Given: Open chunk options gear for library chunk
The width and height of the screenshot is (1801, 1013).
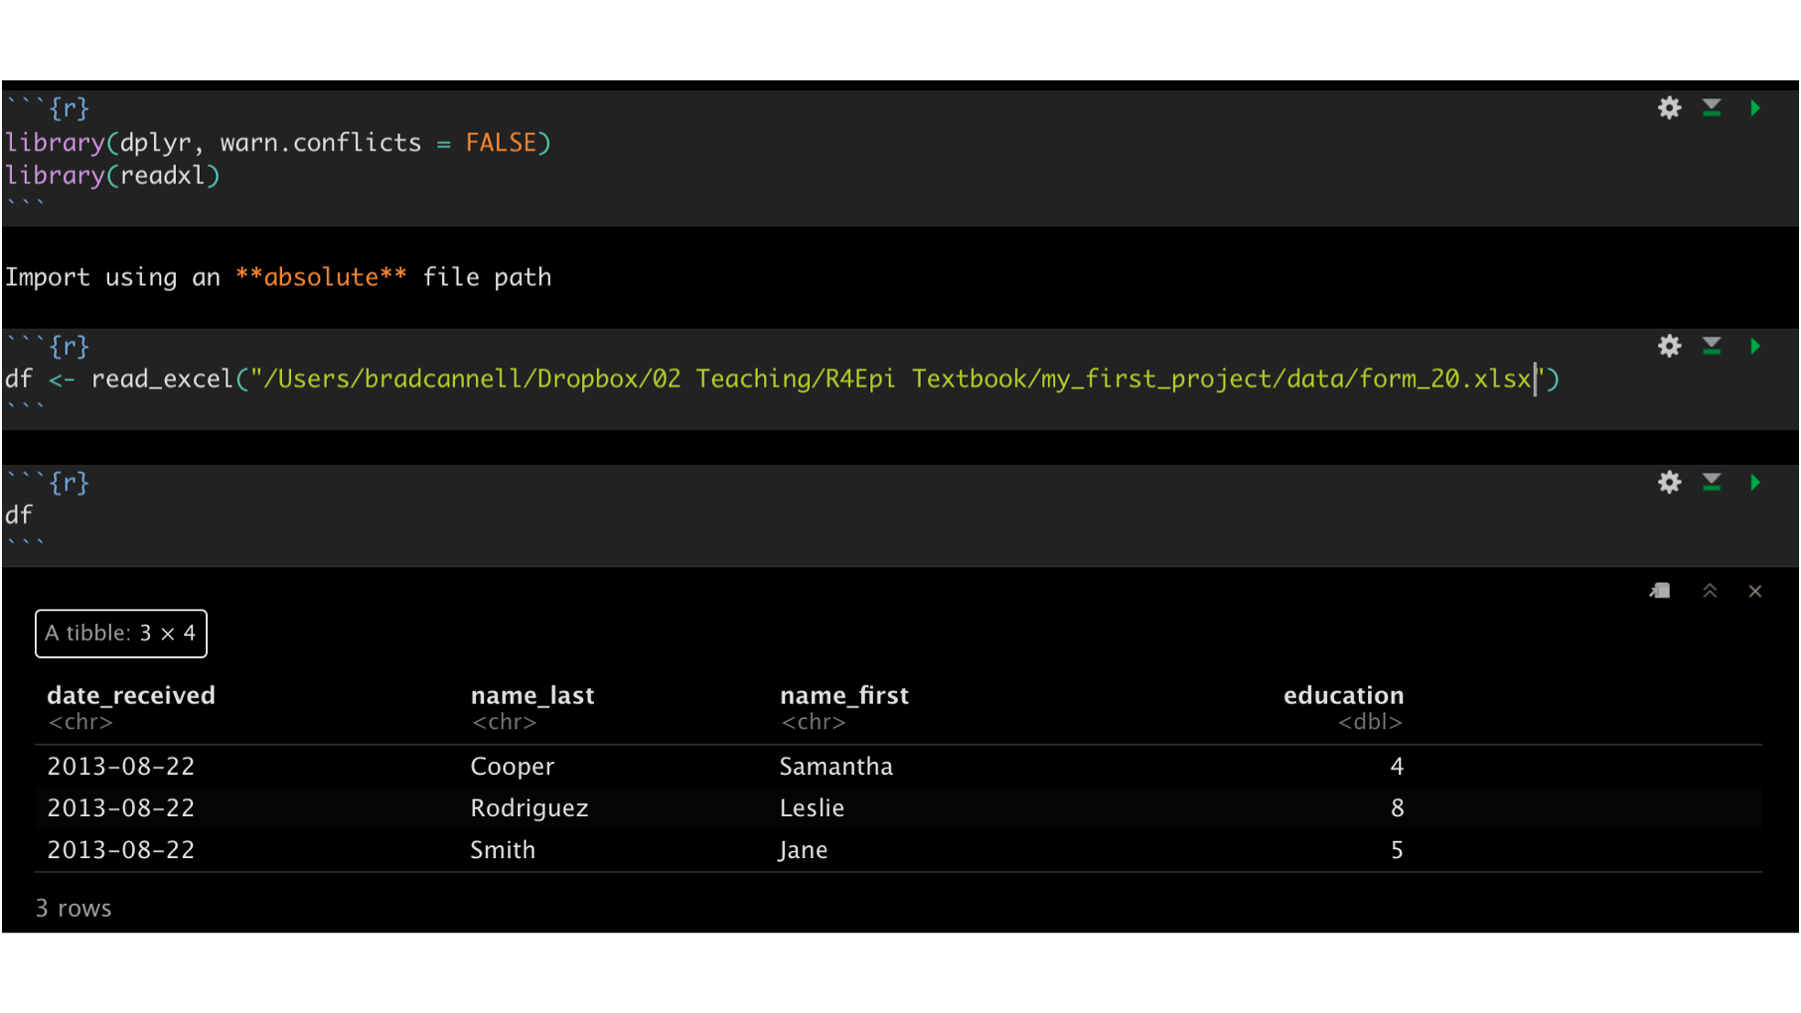Looking at the screenshot, I should click(x=1669, y=108).
